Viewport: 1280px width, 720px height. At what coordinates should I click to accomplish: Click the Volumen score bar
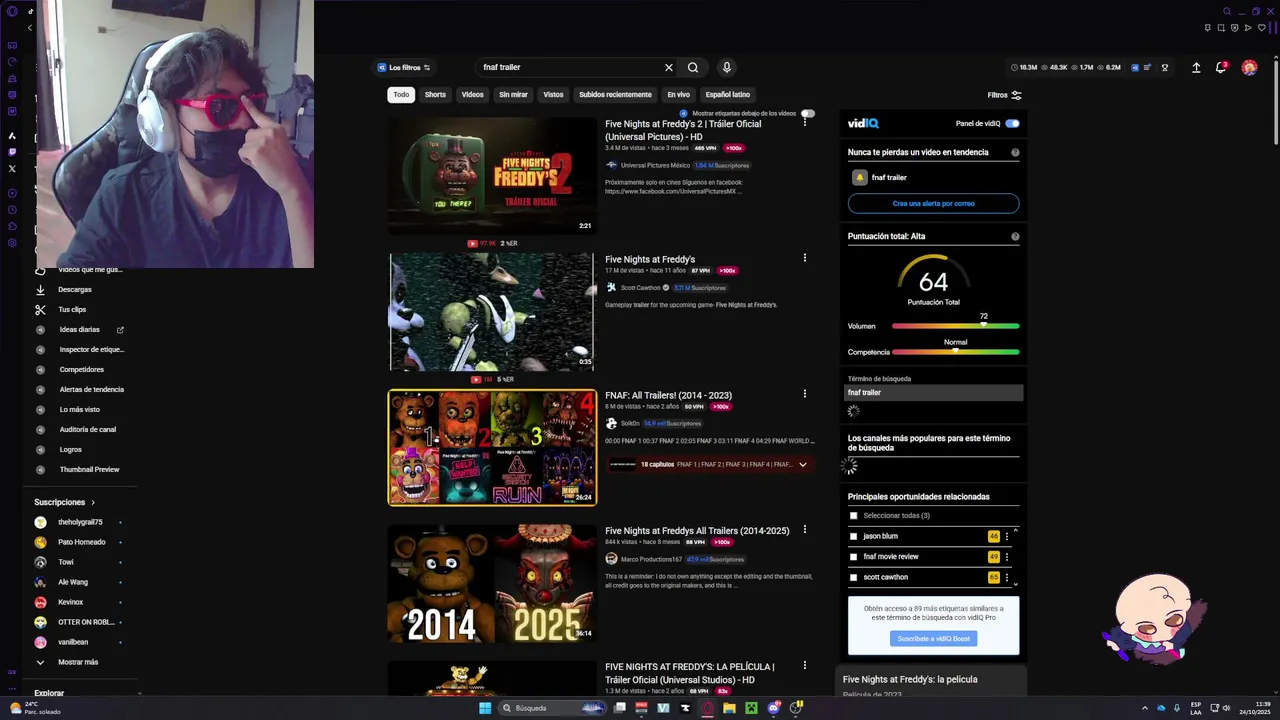point(955,326)
